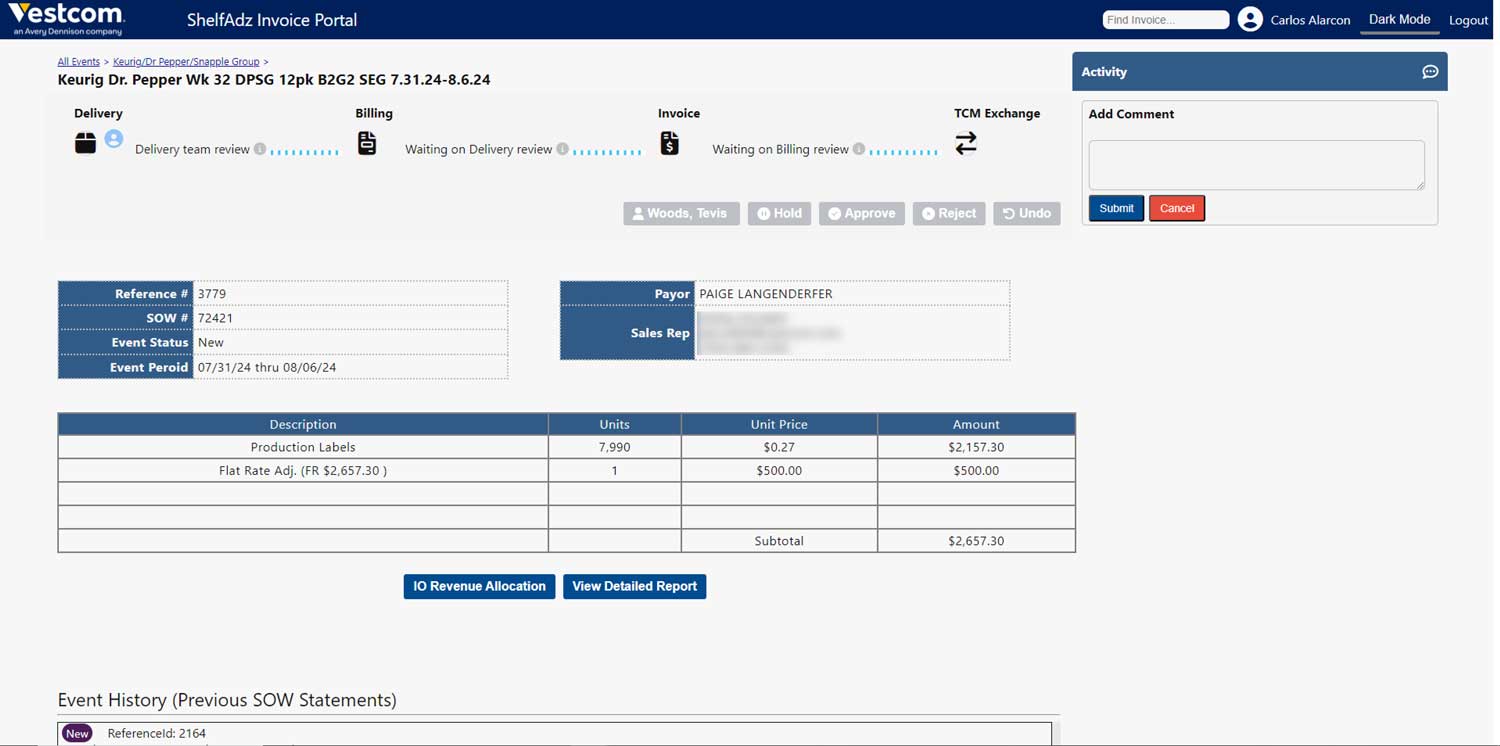This screenshot has width=1500, height=746.
Task: Click the Flat Rate Adj. units value 1
Action: pyautogui.click(x=615, y=470)
